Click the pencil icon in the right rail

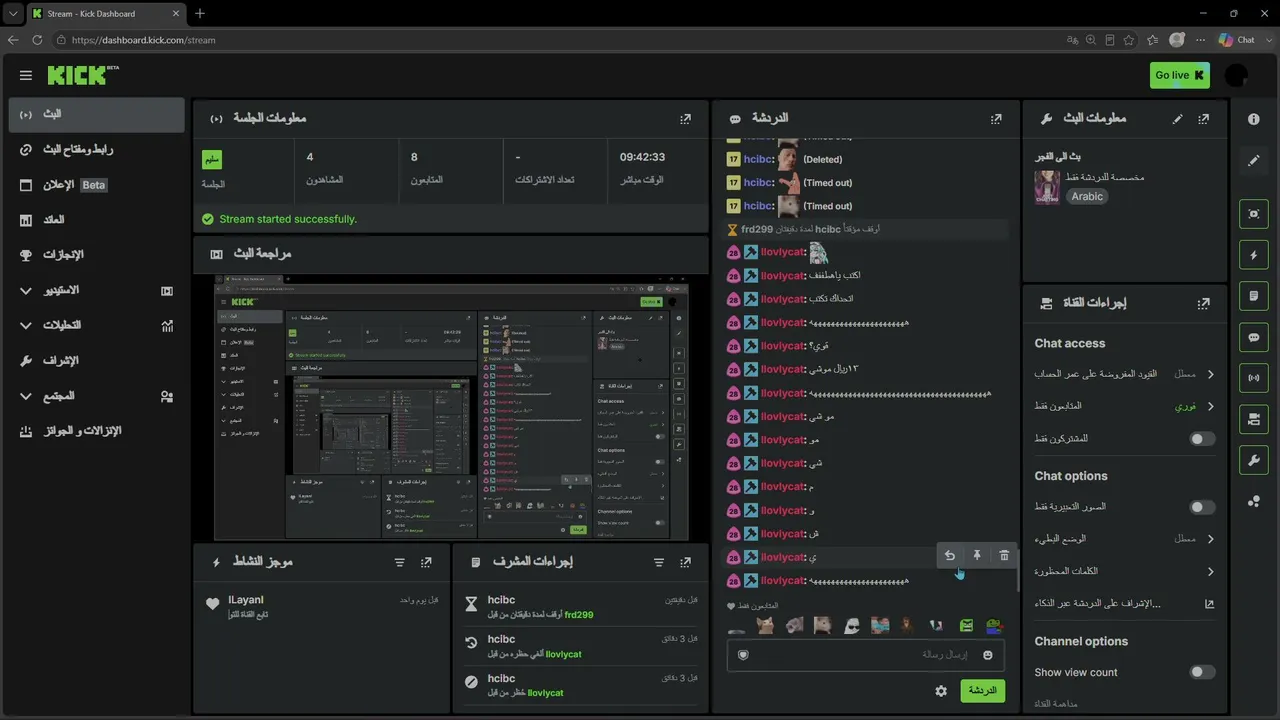[x=1254, y=160]
